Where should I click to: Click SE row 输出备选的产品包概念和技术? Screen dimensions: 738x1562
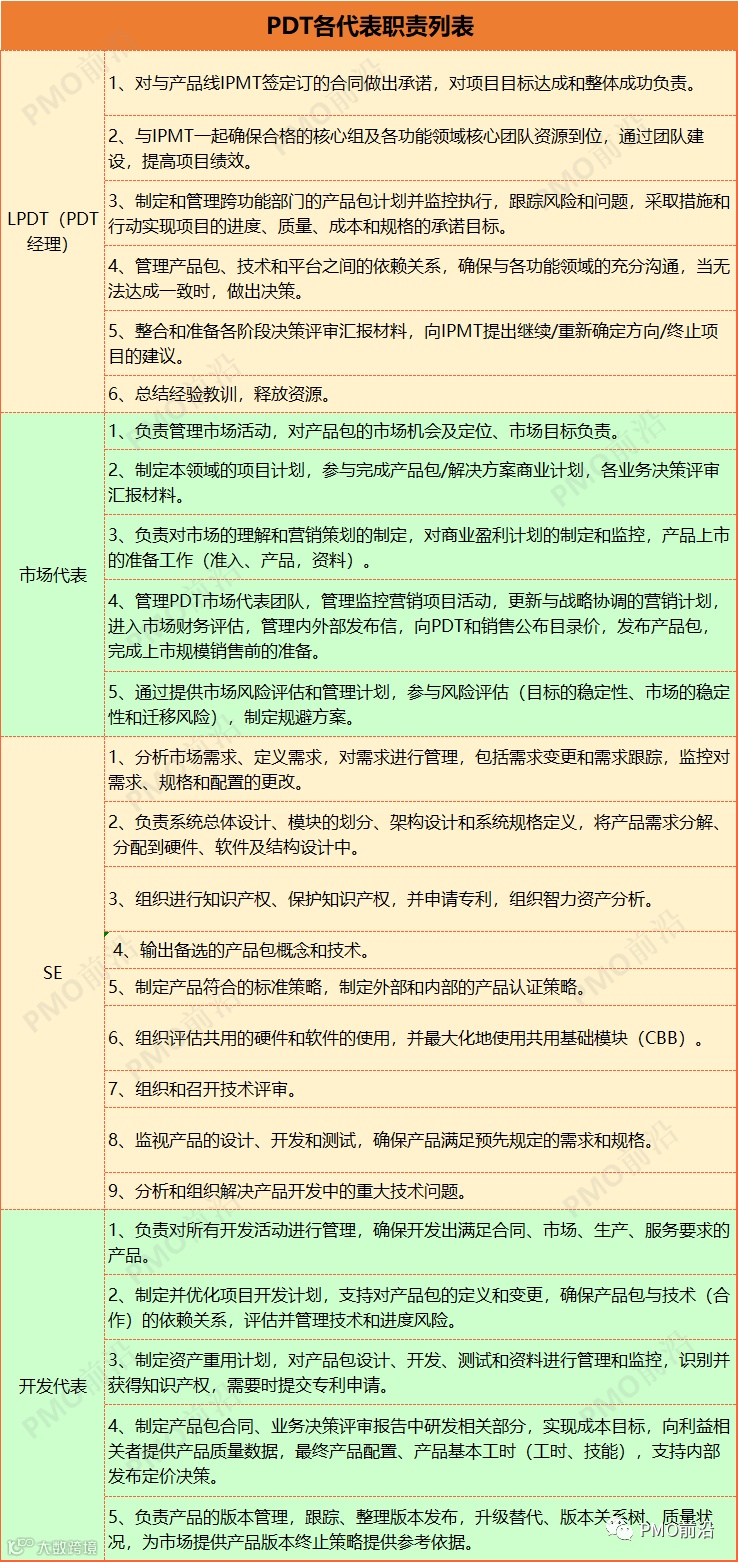420,949
